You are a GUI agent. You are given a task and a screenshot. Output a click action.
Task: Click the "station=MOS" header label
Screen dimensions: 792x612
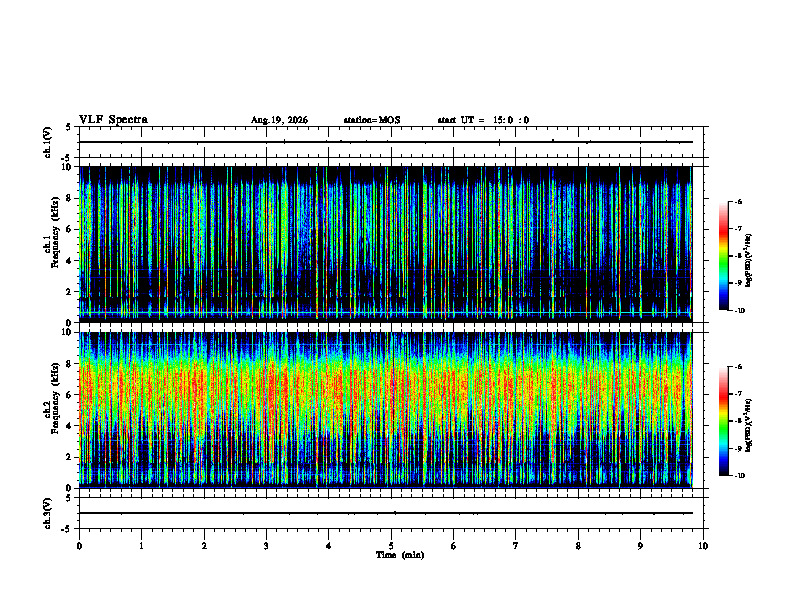372,120
